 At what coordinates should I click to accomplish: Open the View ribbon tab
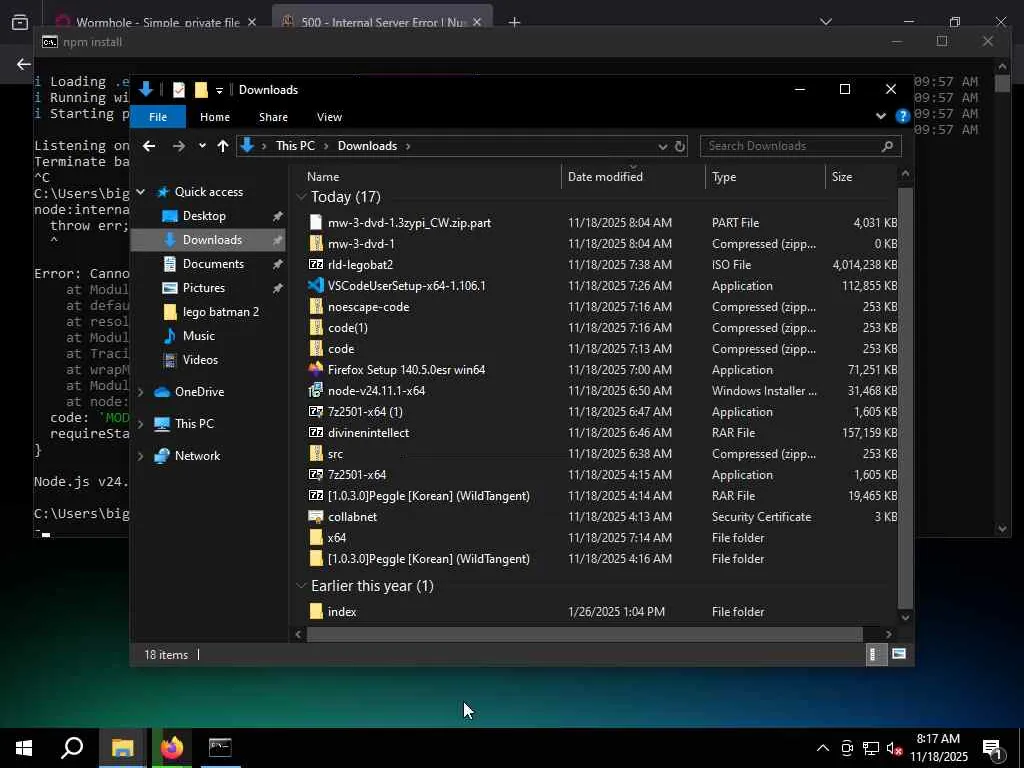[329, 117]
